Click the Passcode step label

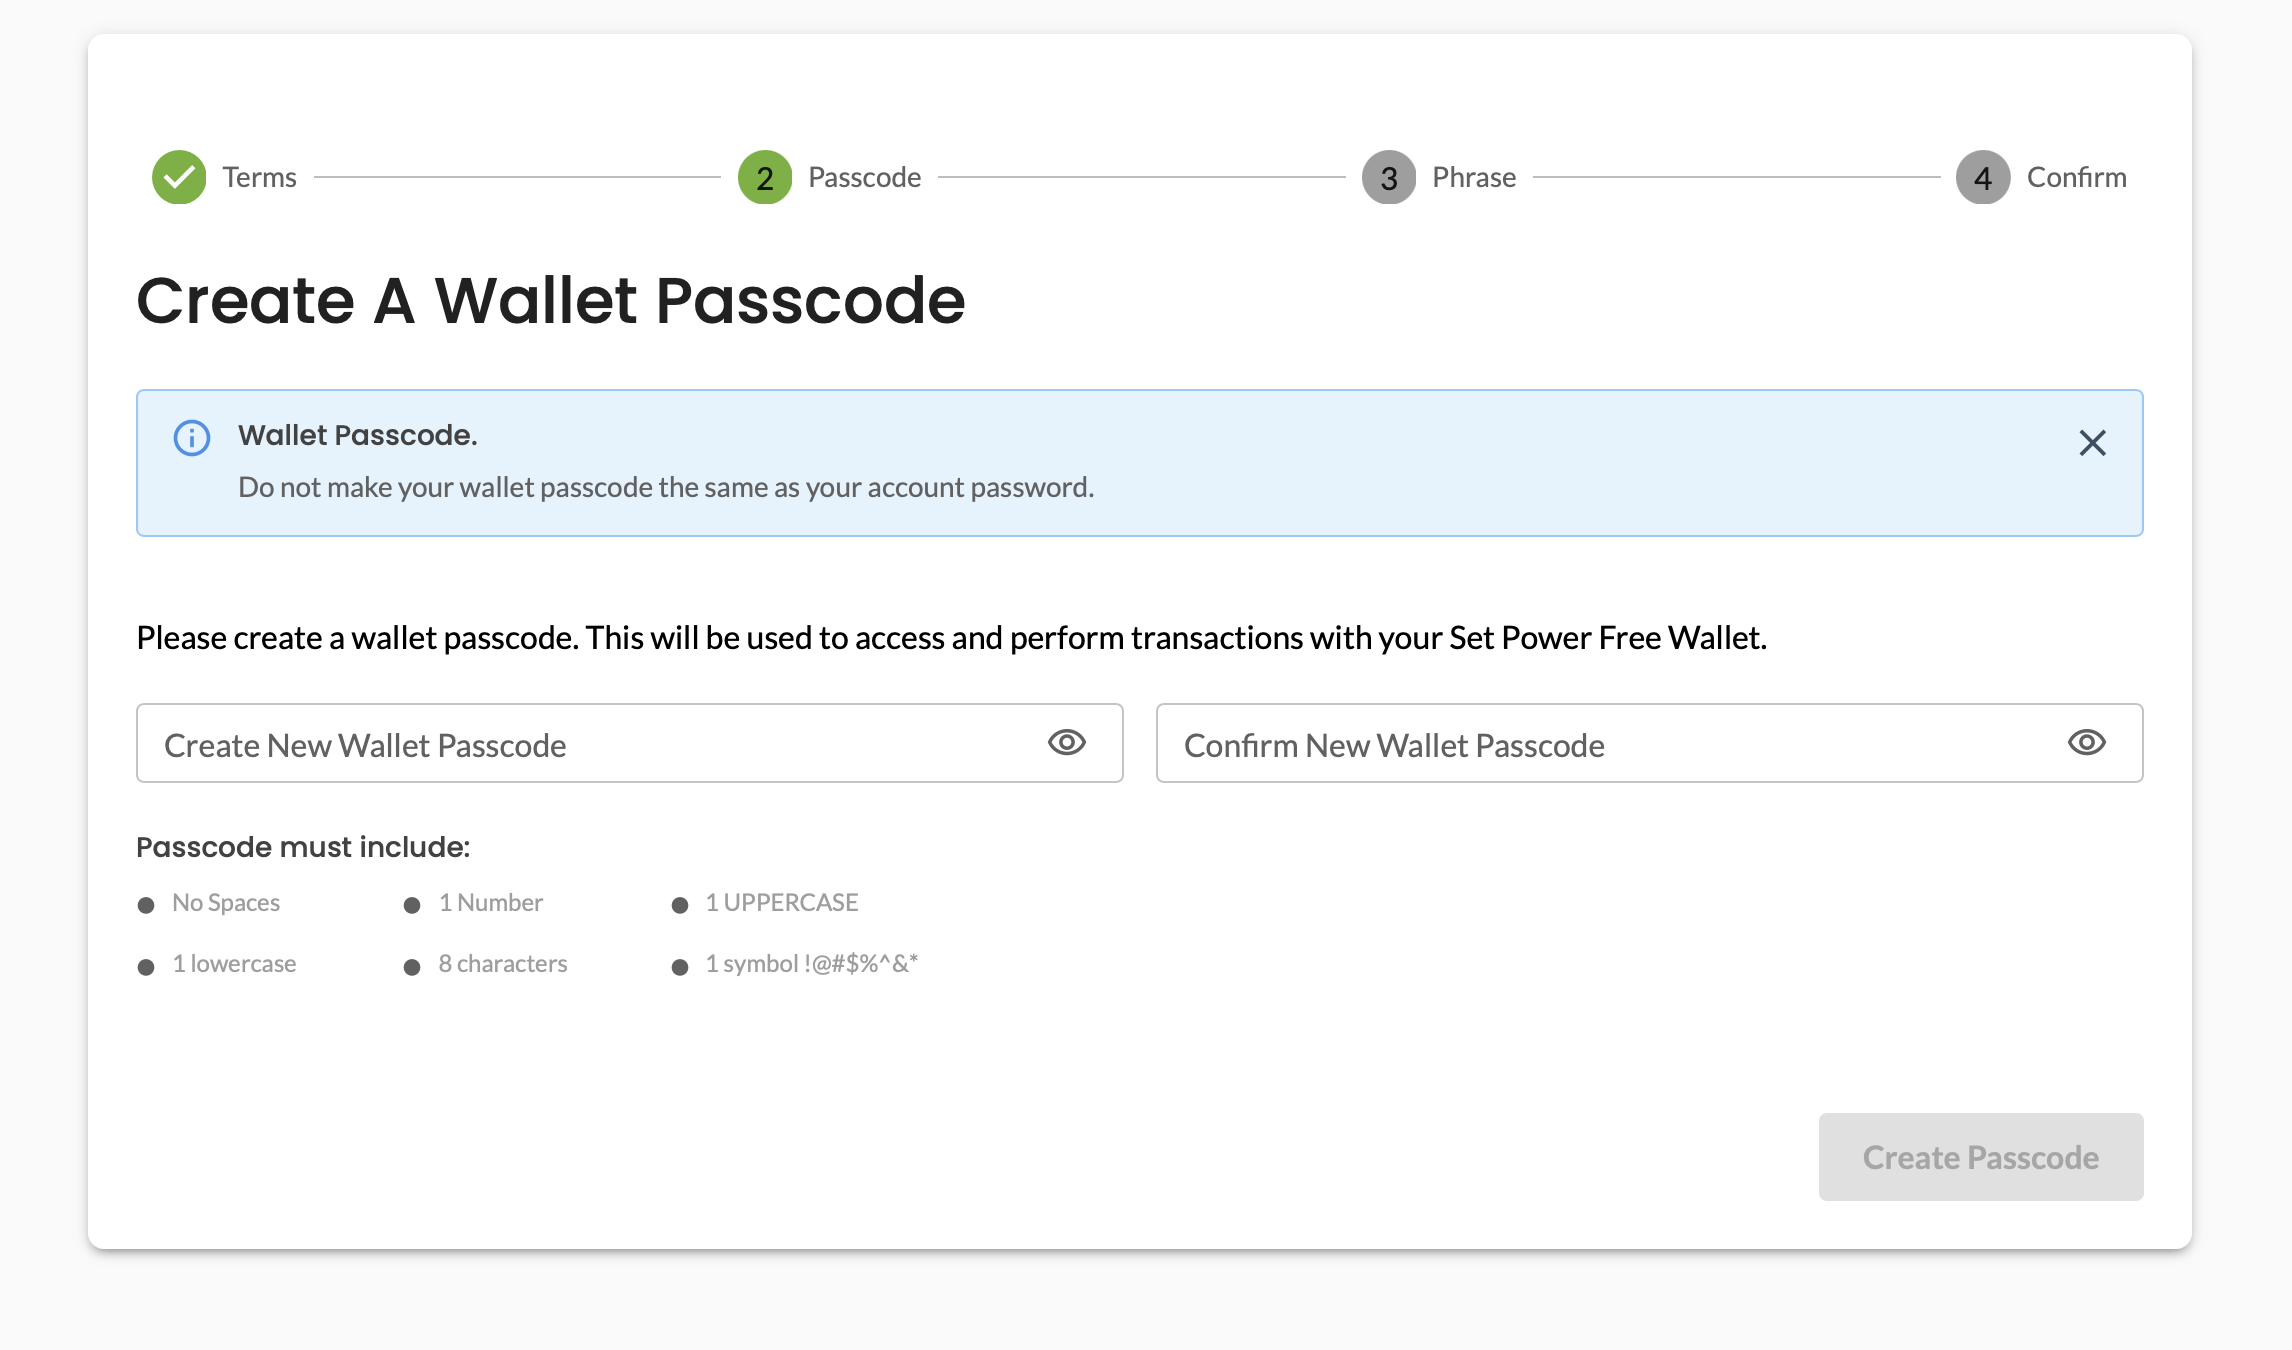[865, 177]
